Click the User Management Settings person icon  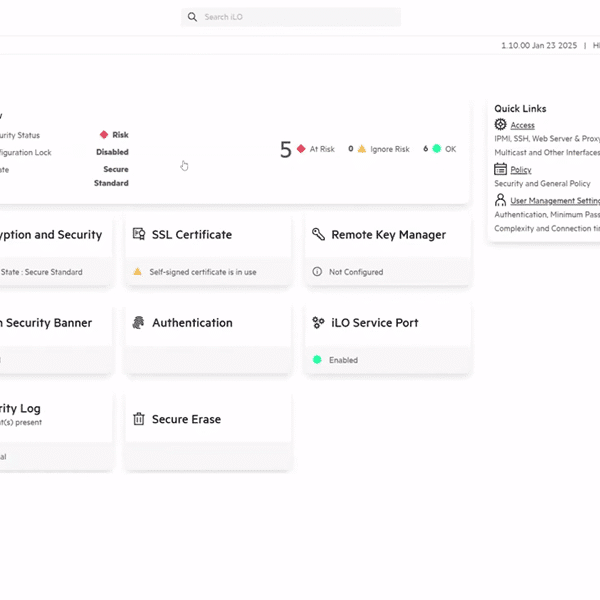tap(501, 200)
